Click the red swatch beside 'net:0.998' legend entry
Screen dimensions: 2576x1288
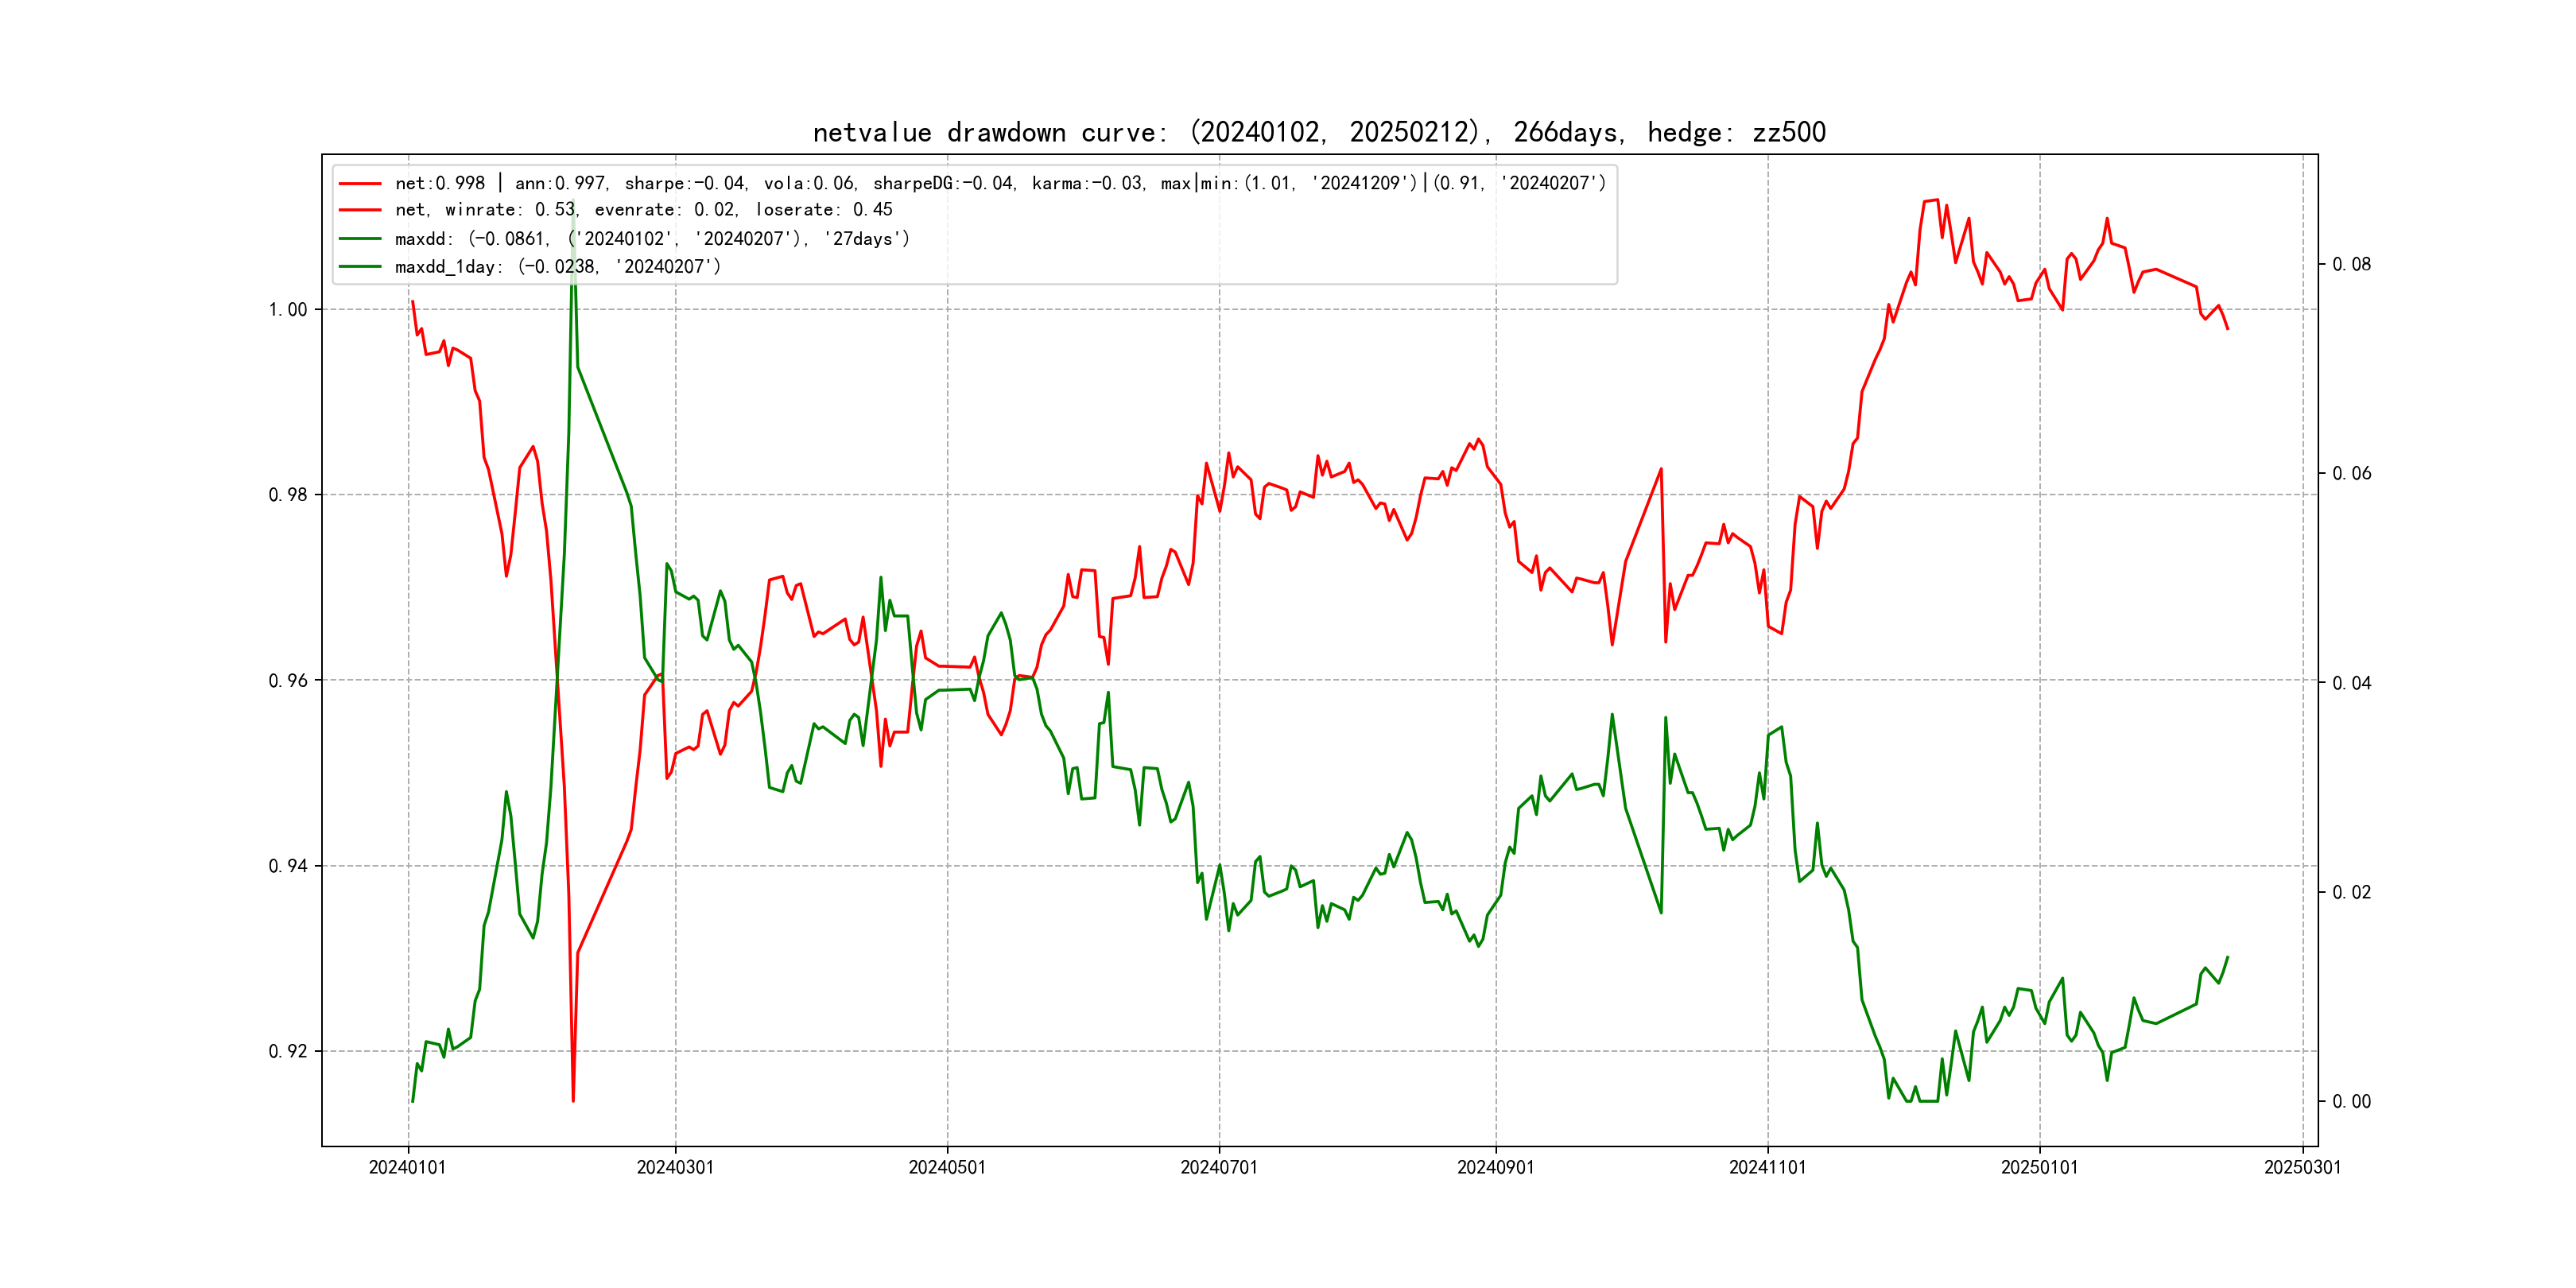coord(360,184)
